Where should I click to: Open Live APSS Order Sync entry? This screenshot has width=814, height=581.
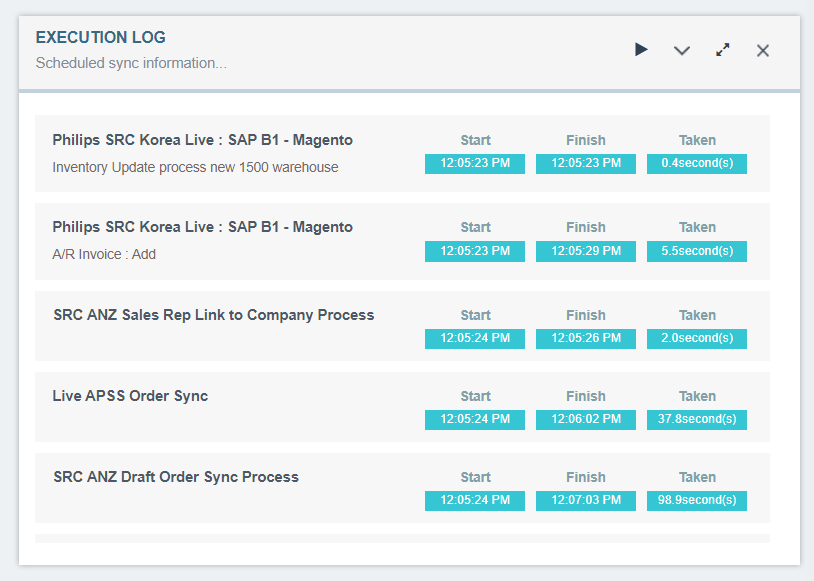[130, 396]
